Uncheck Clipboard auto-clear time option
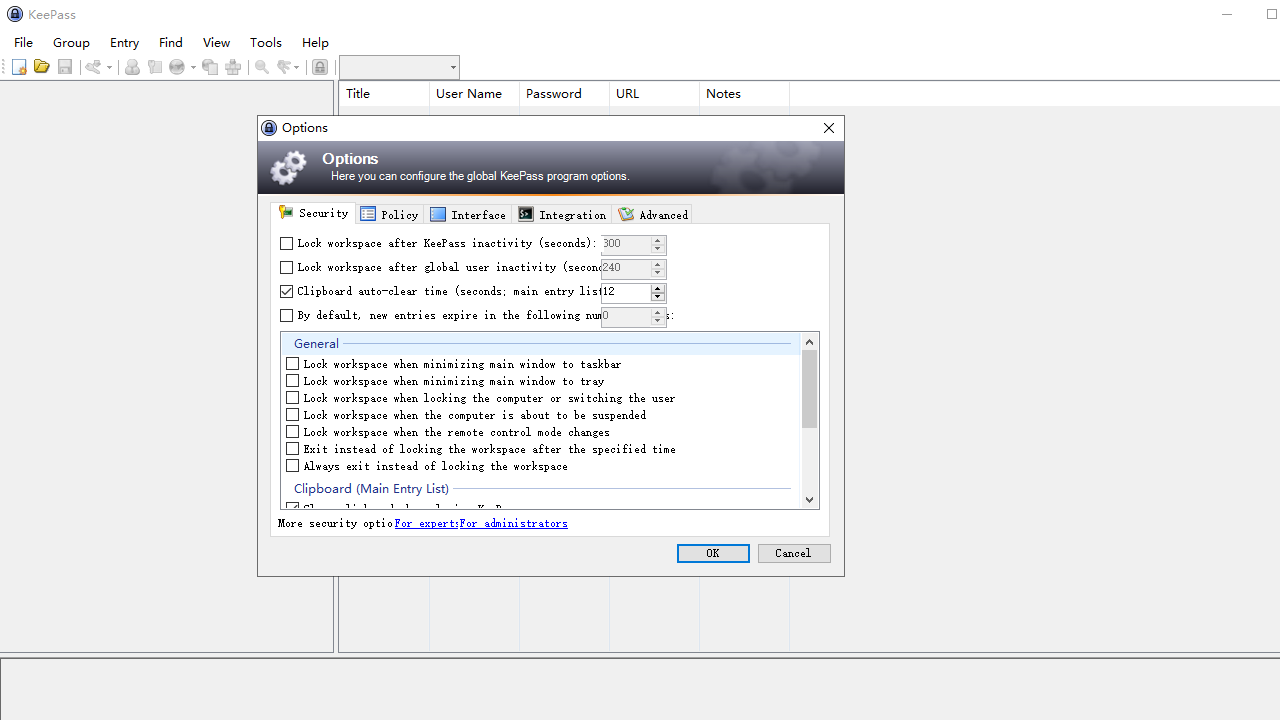Viewport: 1280px width, 720px height. point(287,292)
